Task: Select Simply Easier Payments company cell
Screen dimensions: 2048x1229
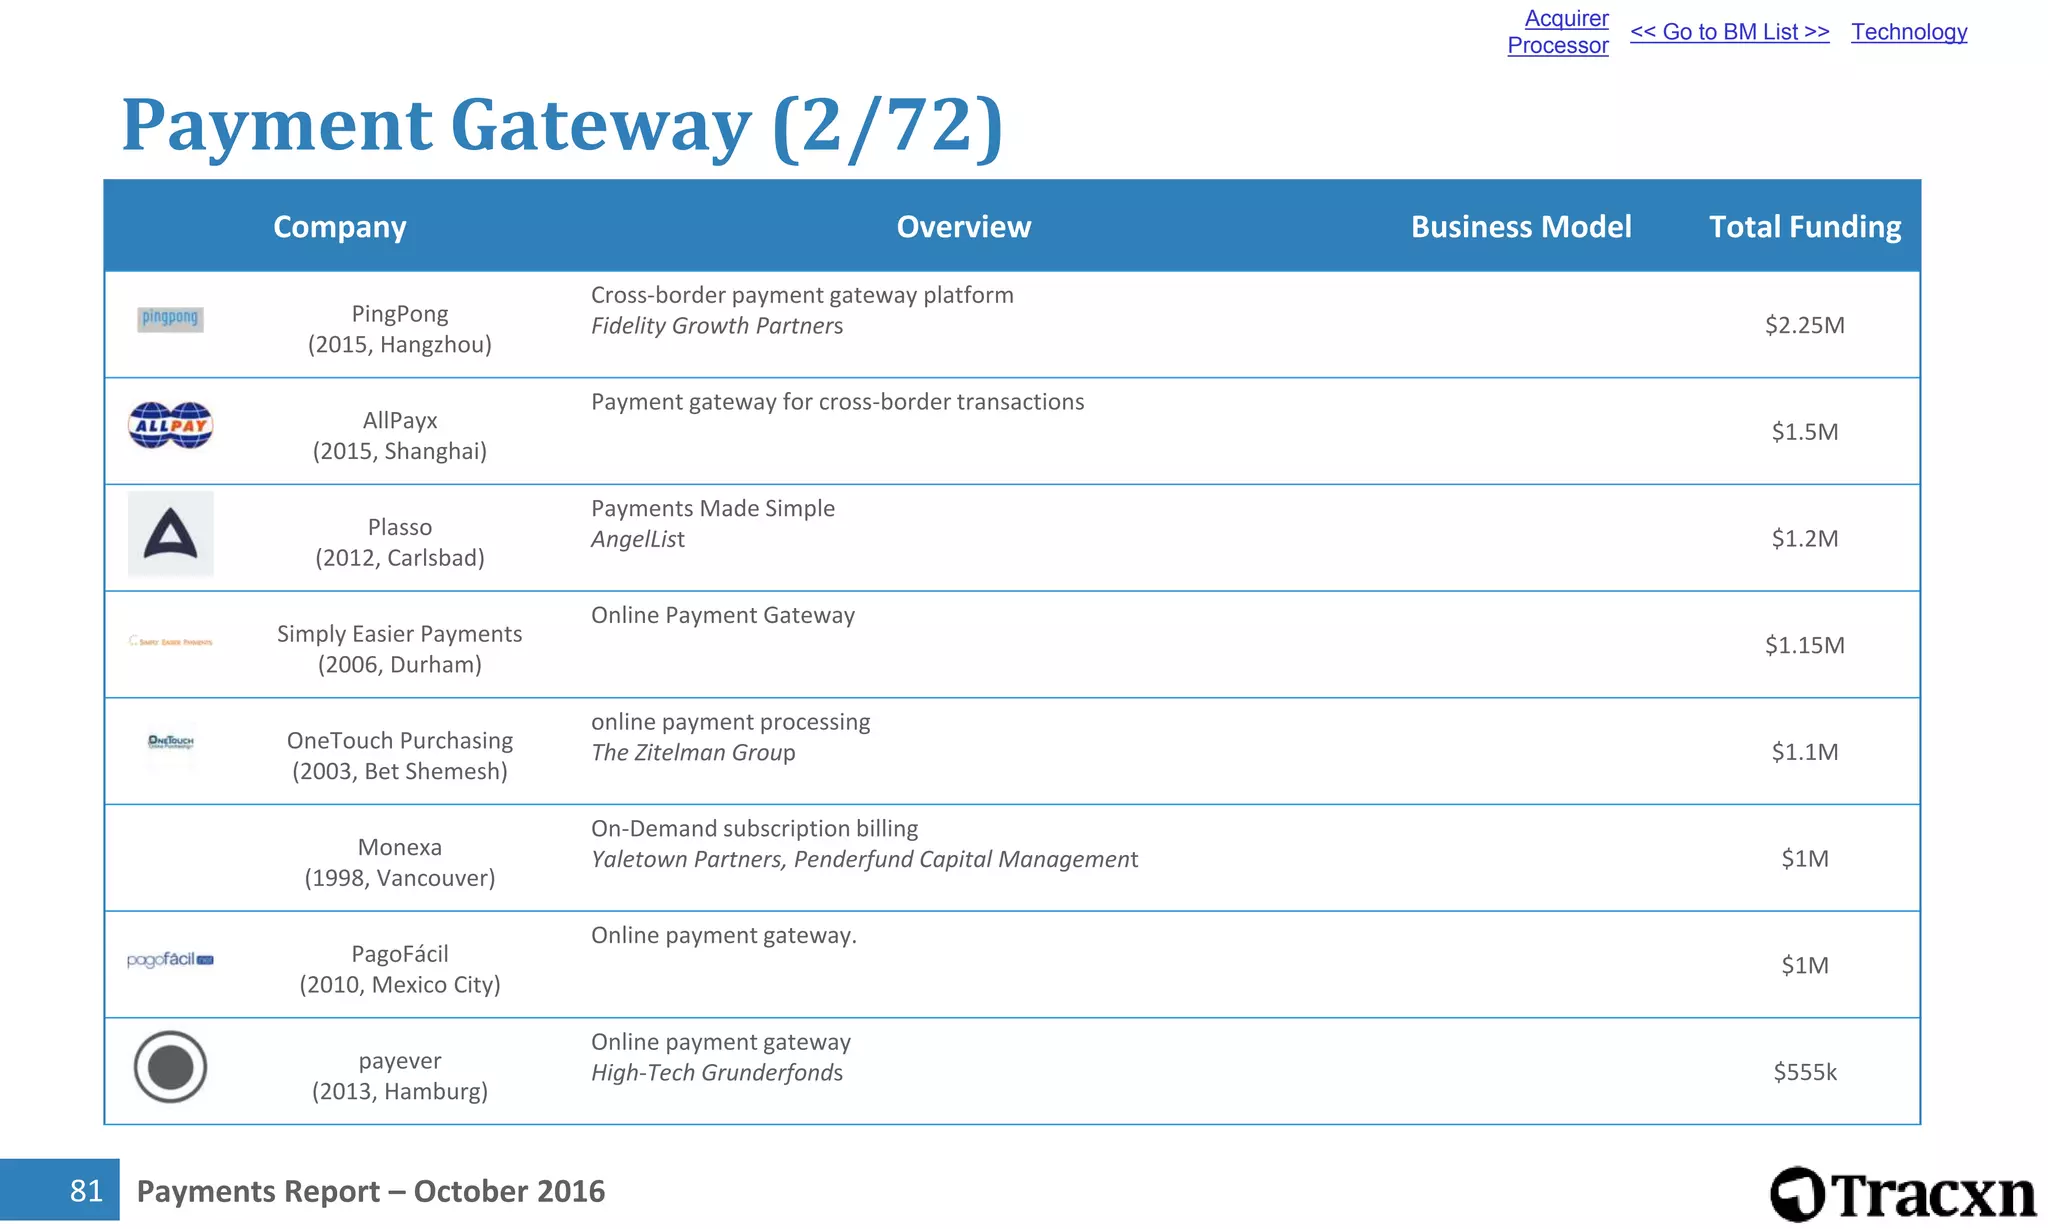Action: [400, 649]
